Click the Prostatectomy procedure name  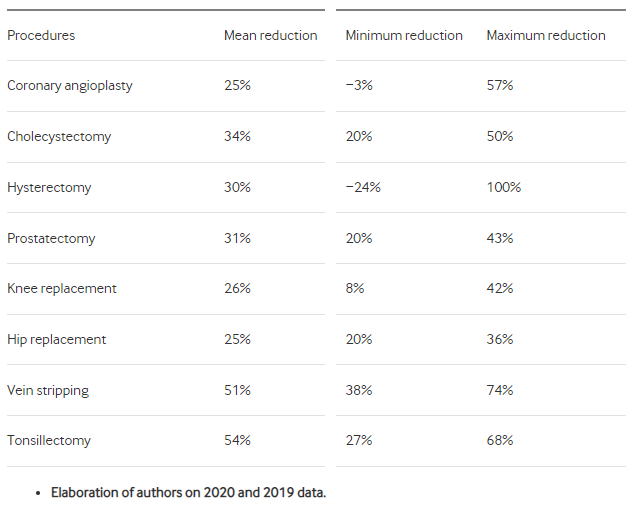point(51,238)
